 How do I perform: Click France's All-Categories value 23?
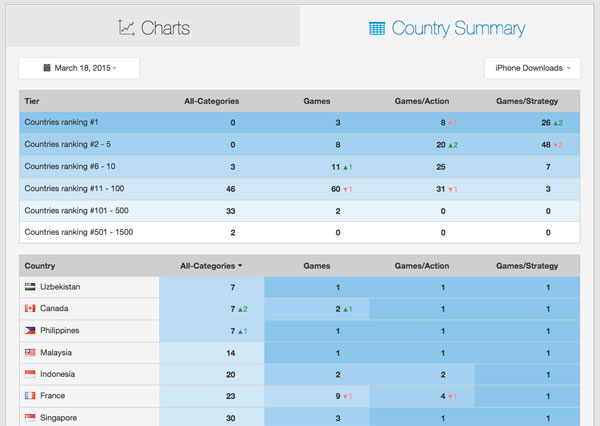click(x=230, y=397)
